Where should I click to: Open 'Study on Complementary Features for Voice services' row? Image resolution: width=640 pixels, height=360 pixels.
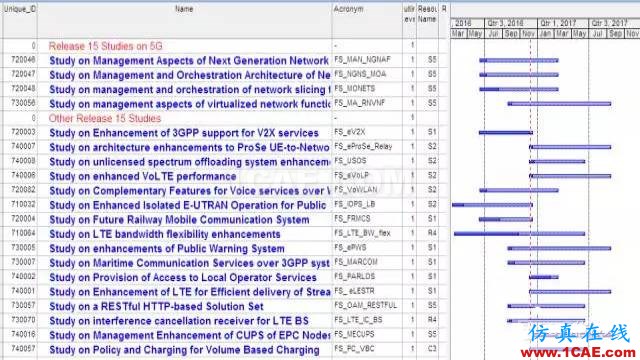coord(190,191)
